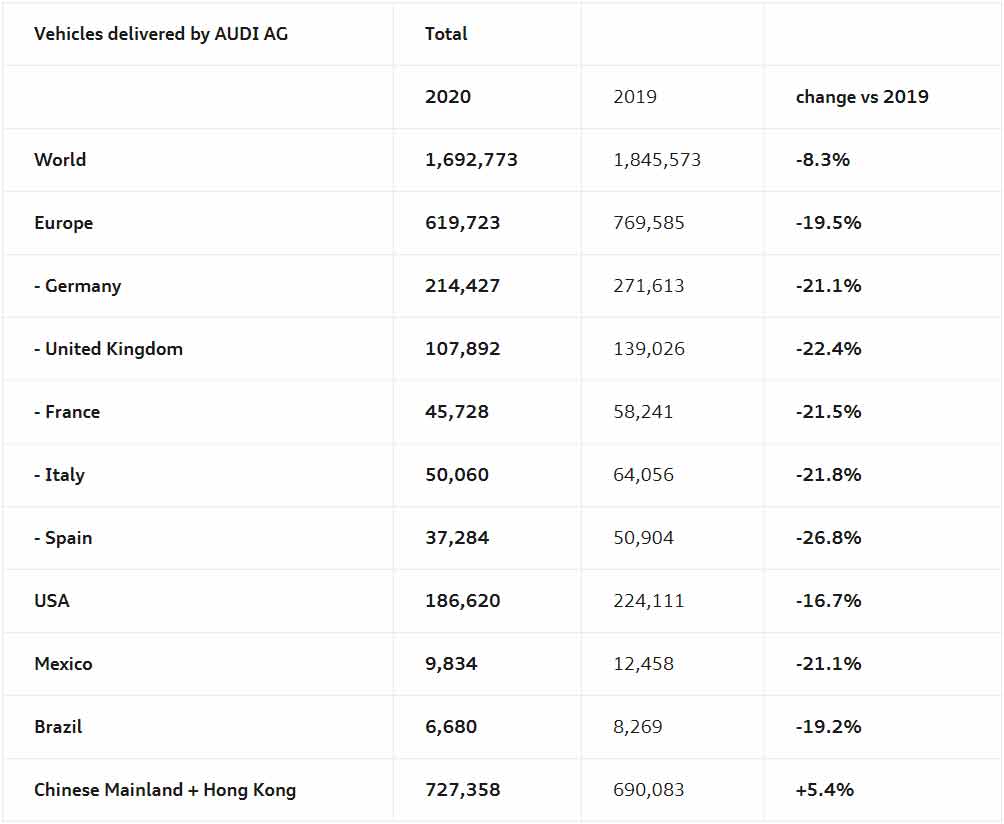Click the '- United Kingdom' row label
Screen dimensions: 1004x824
(x=108, y=349)
